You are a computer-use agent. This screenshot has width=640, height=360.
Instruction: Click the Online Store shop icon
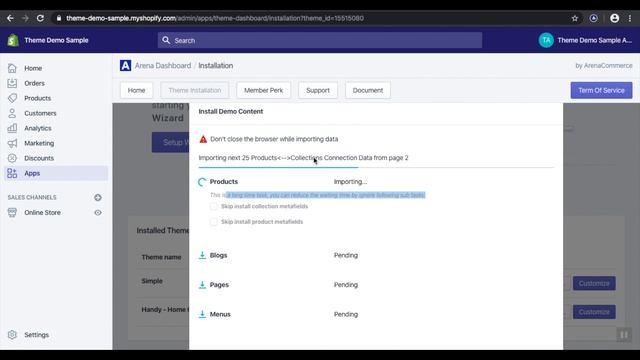click(x=12, y=212)
